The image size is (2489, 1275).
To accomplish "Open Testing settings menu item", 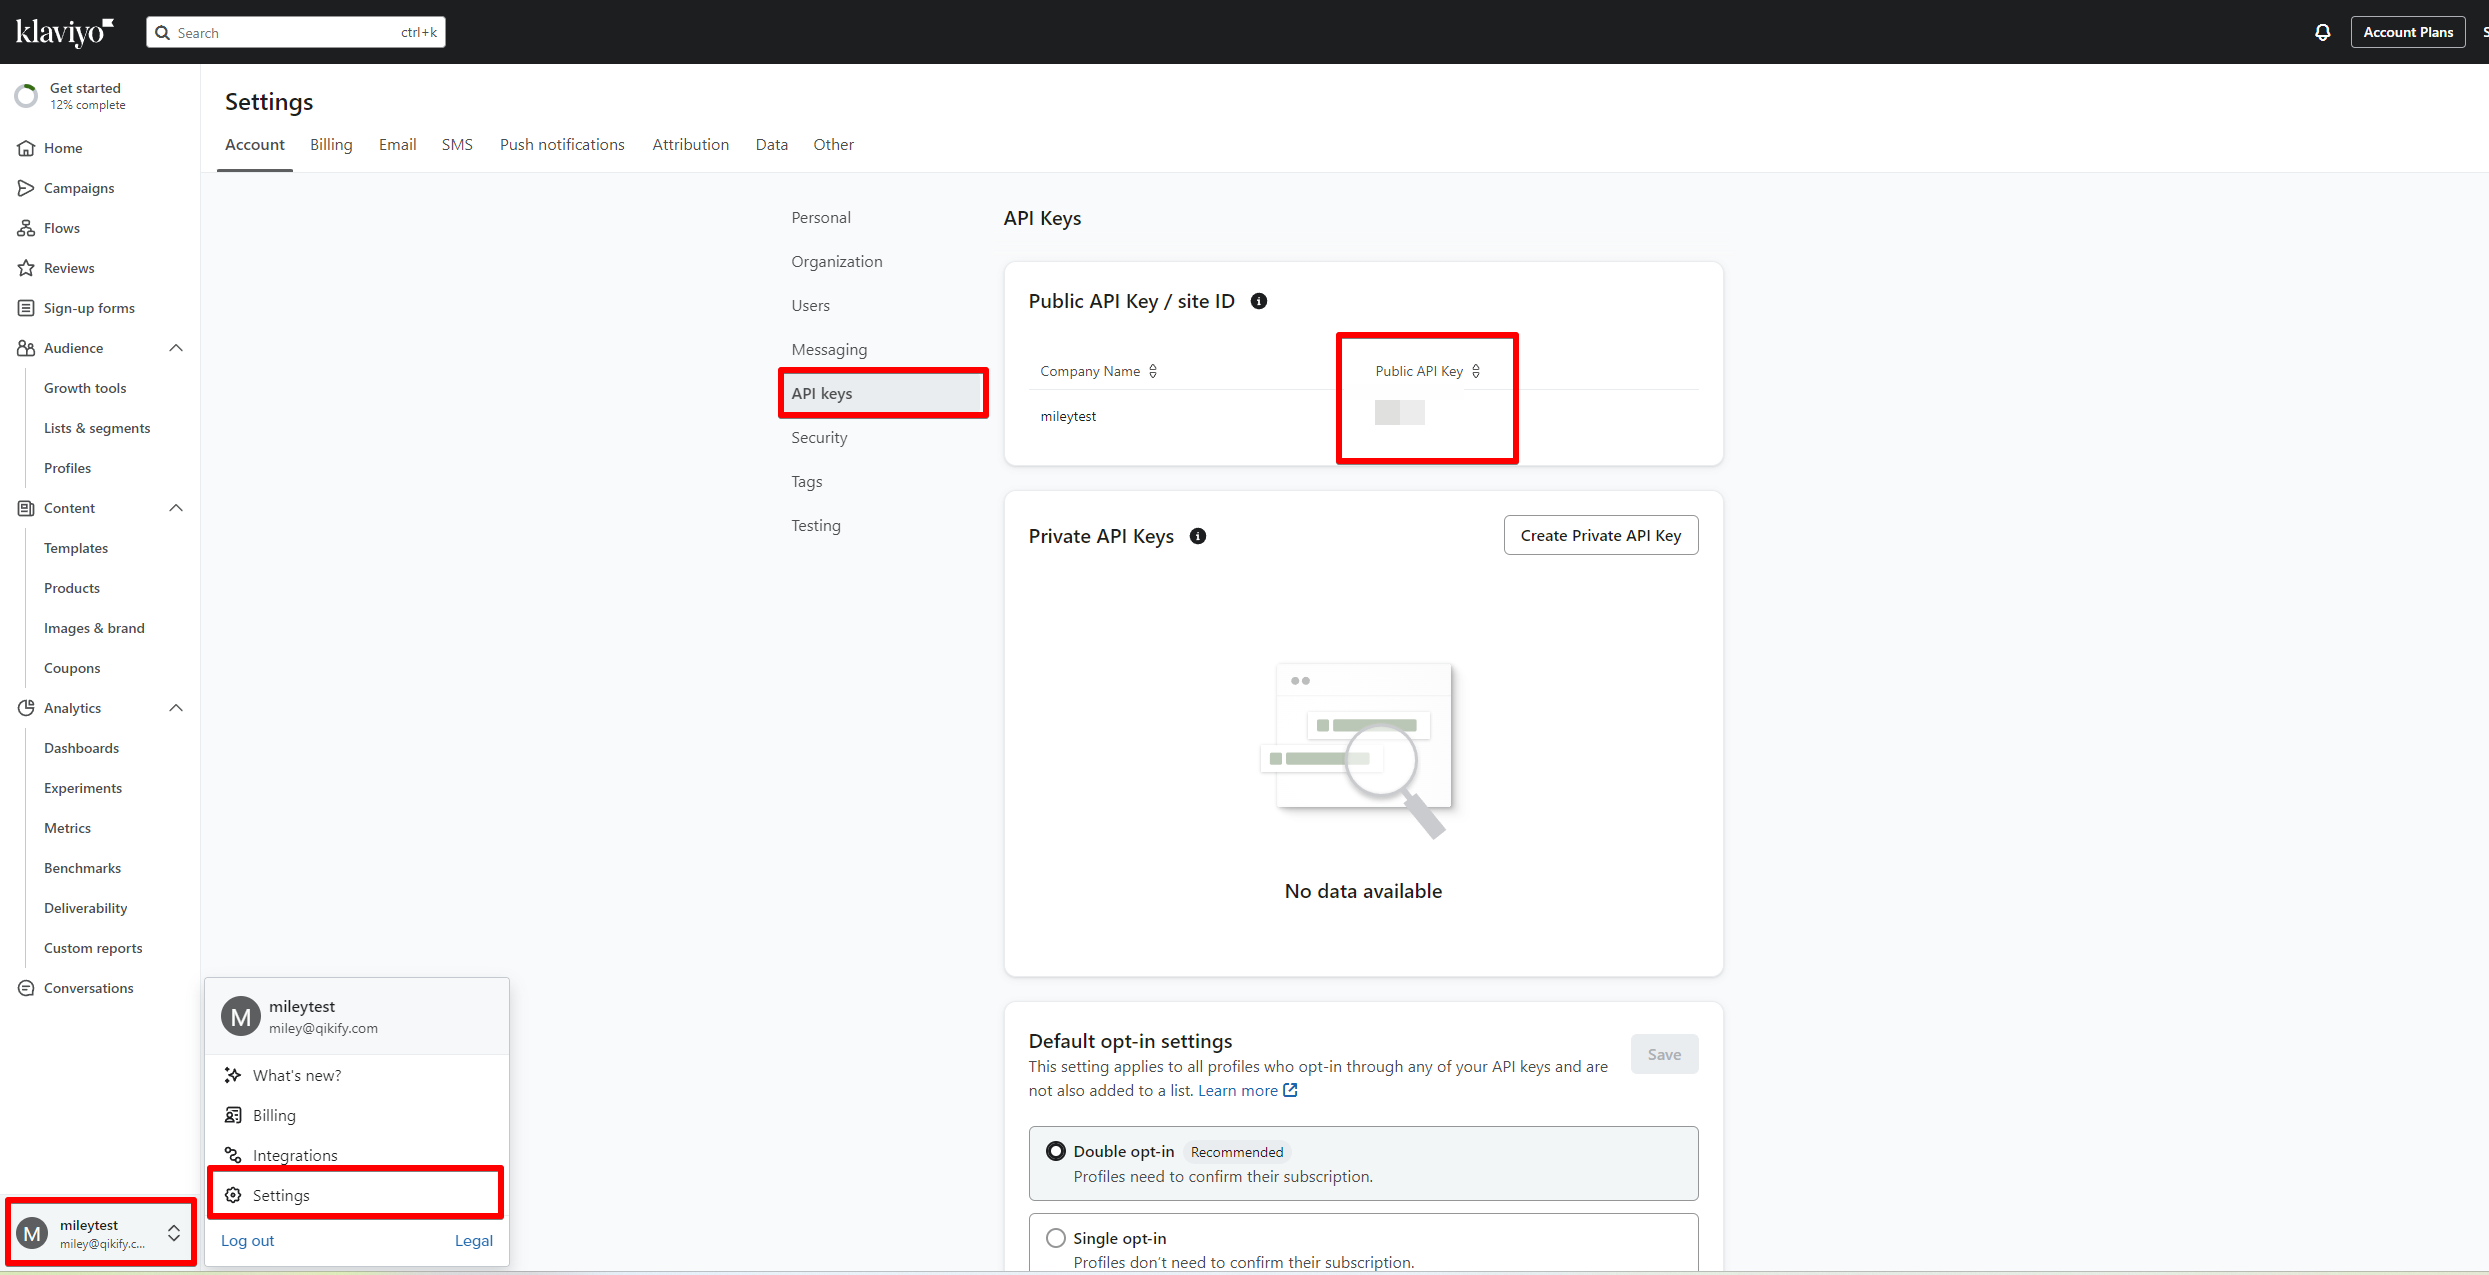I will pos(816,526).
